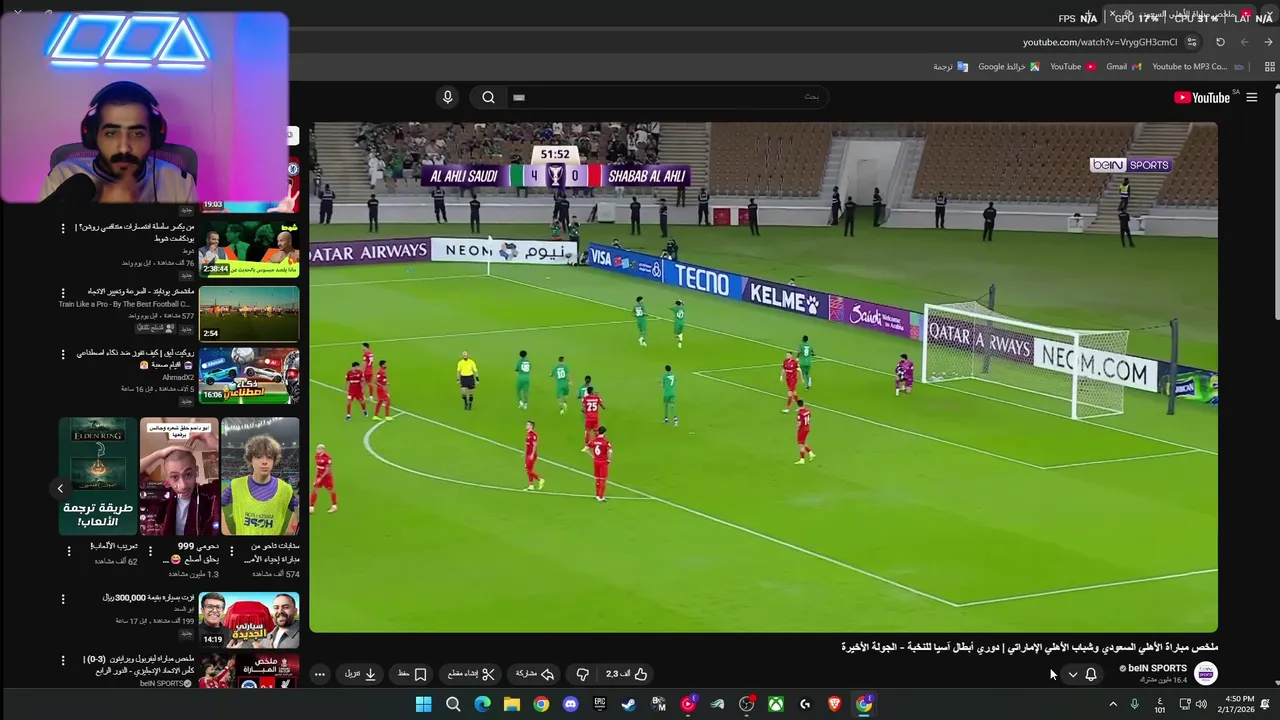Open options menu for Liverpool Brighton highlights
The width and height of the screenshot is (1280, 720).
63,660
